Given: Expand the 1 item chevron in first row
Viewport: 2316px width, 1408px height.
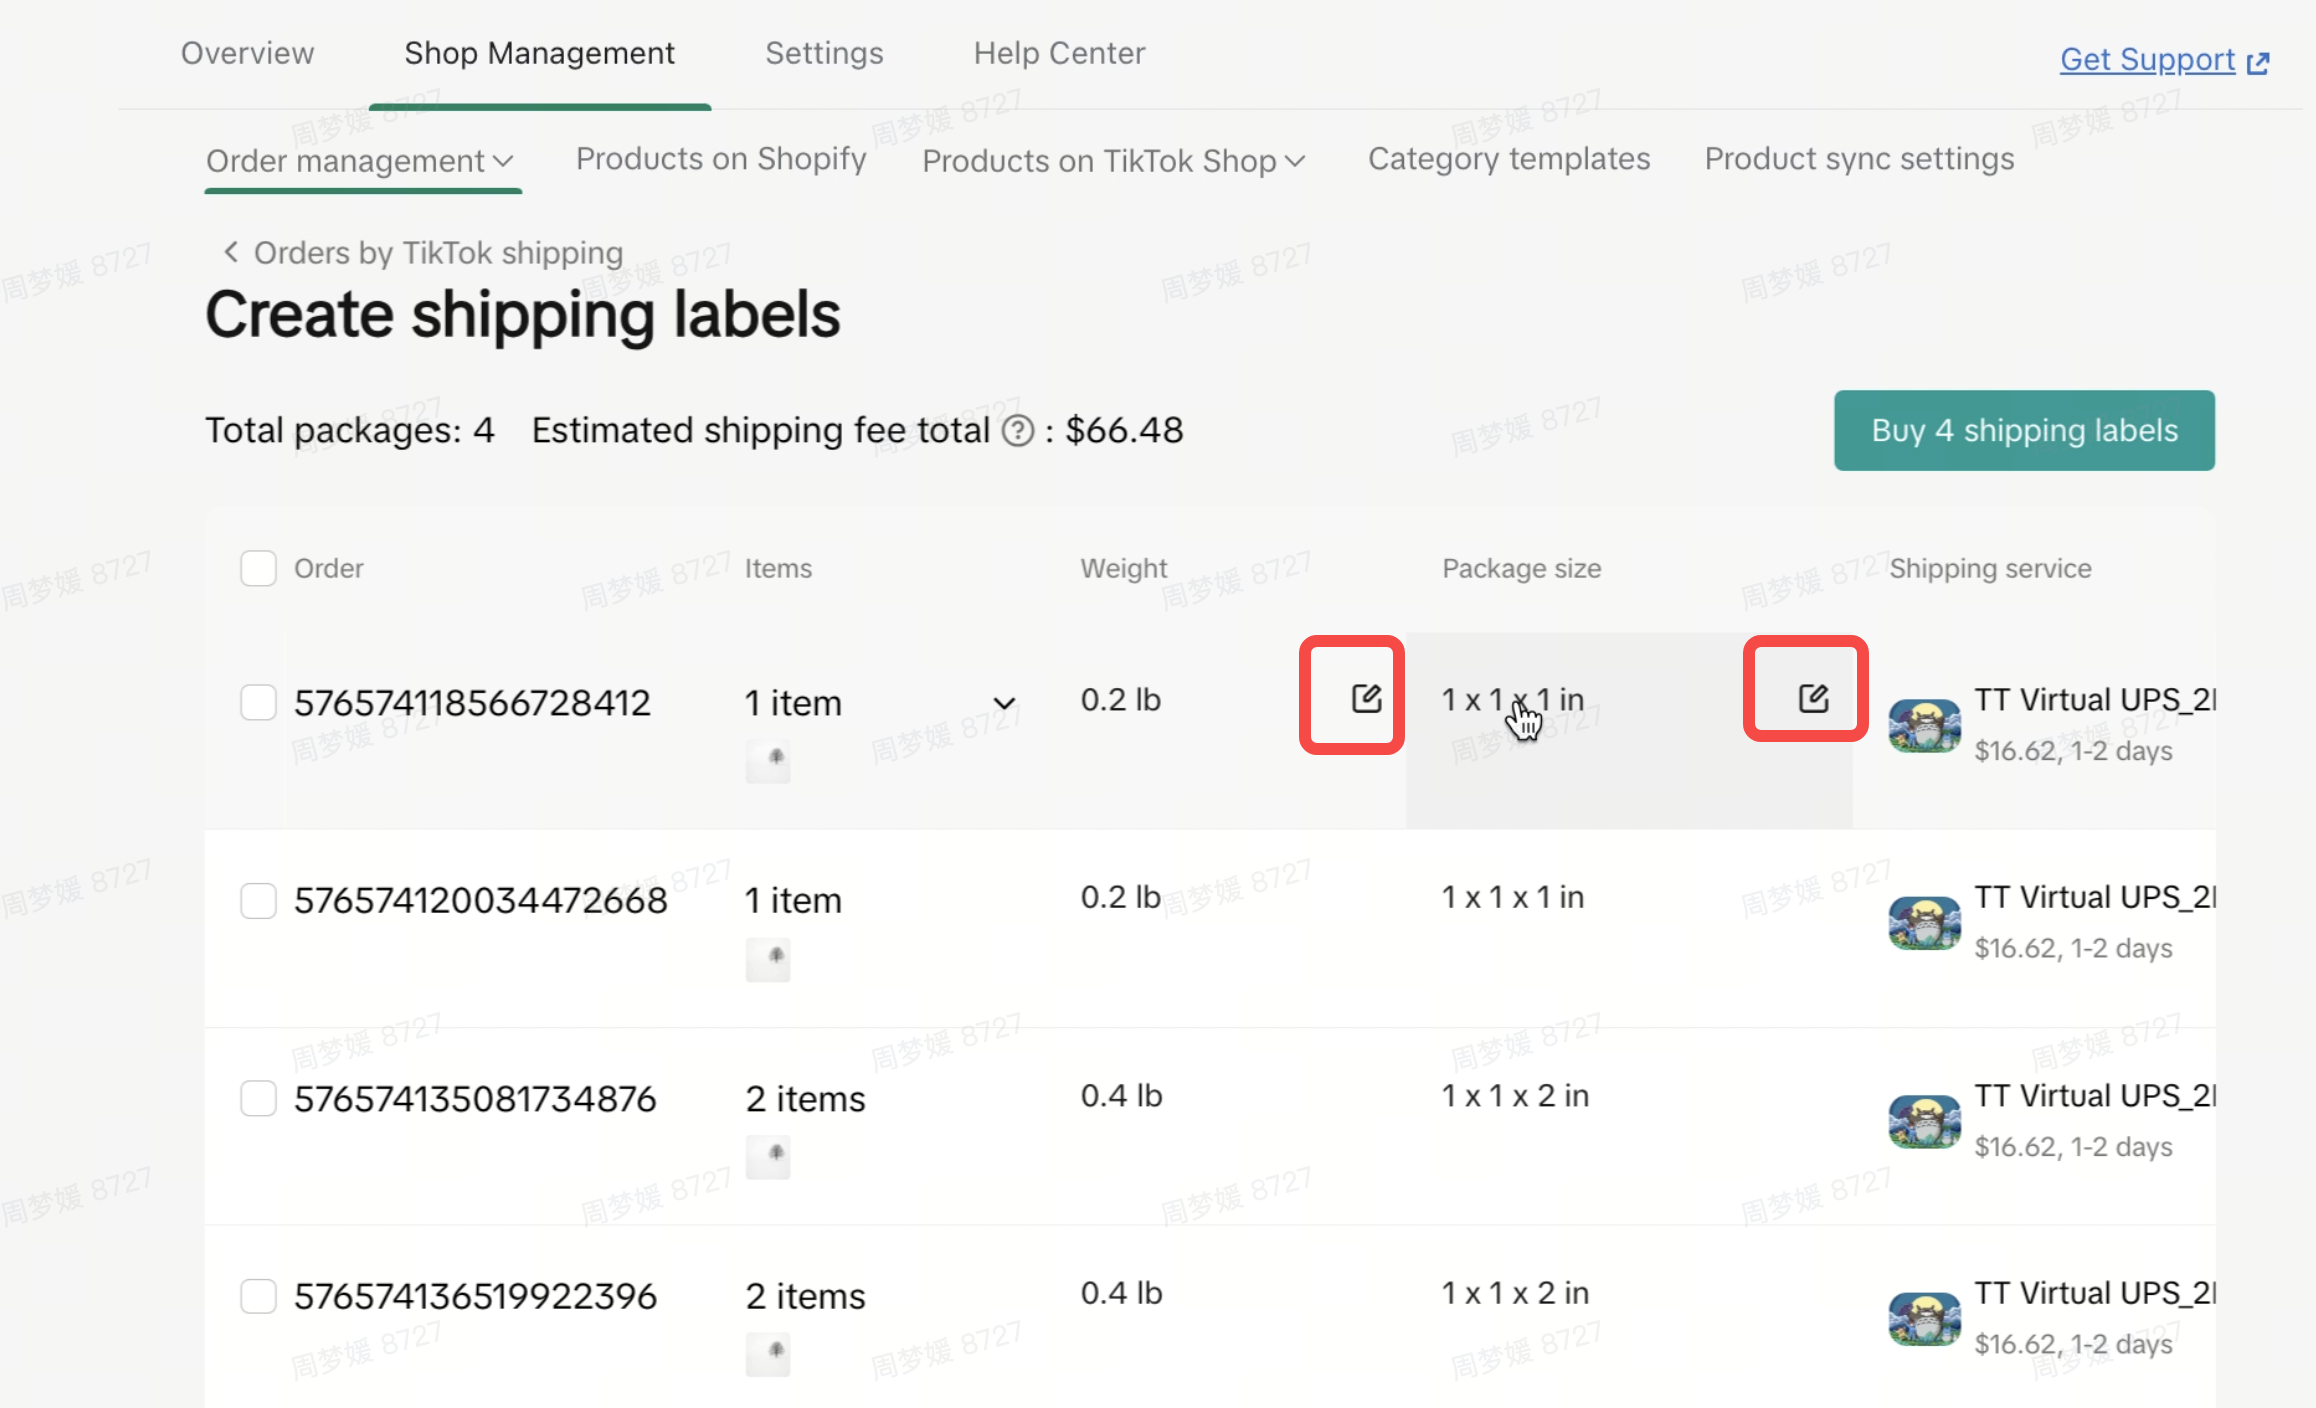Looking at the screenshot, I should coord(1004,703).
